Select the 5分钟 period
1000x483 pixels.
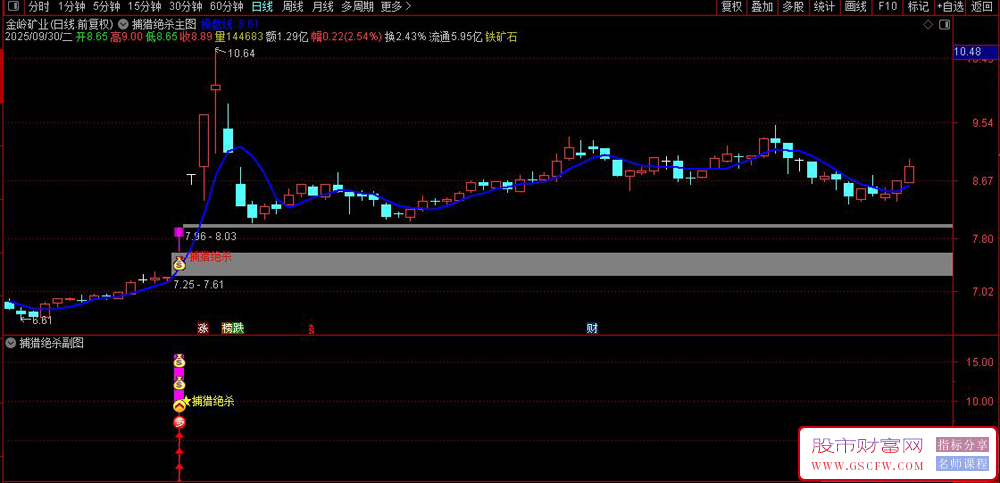(x=106, y=7)
